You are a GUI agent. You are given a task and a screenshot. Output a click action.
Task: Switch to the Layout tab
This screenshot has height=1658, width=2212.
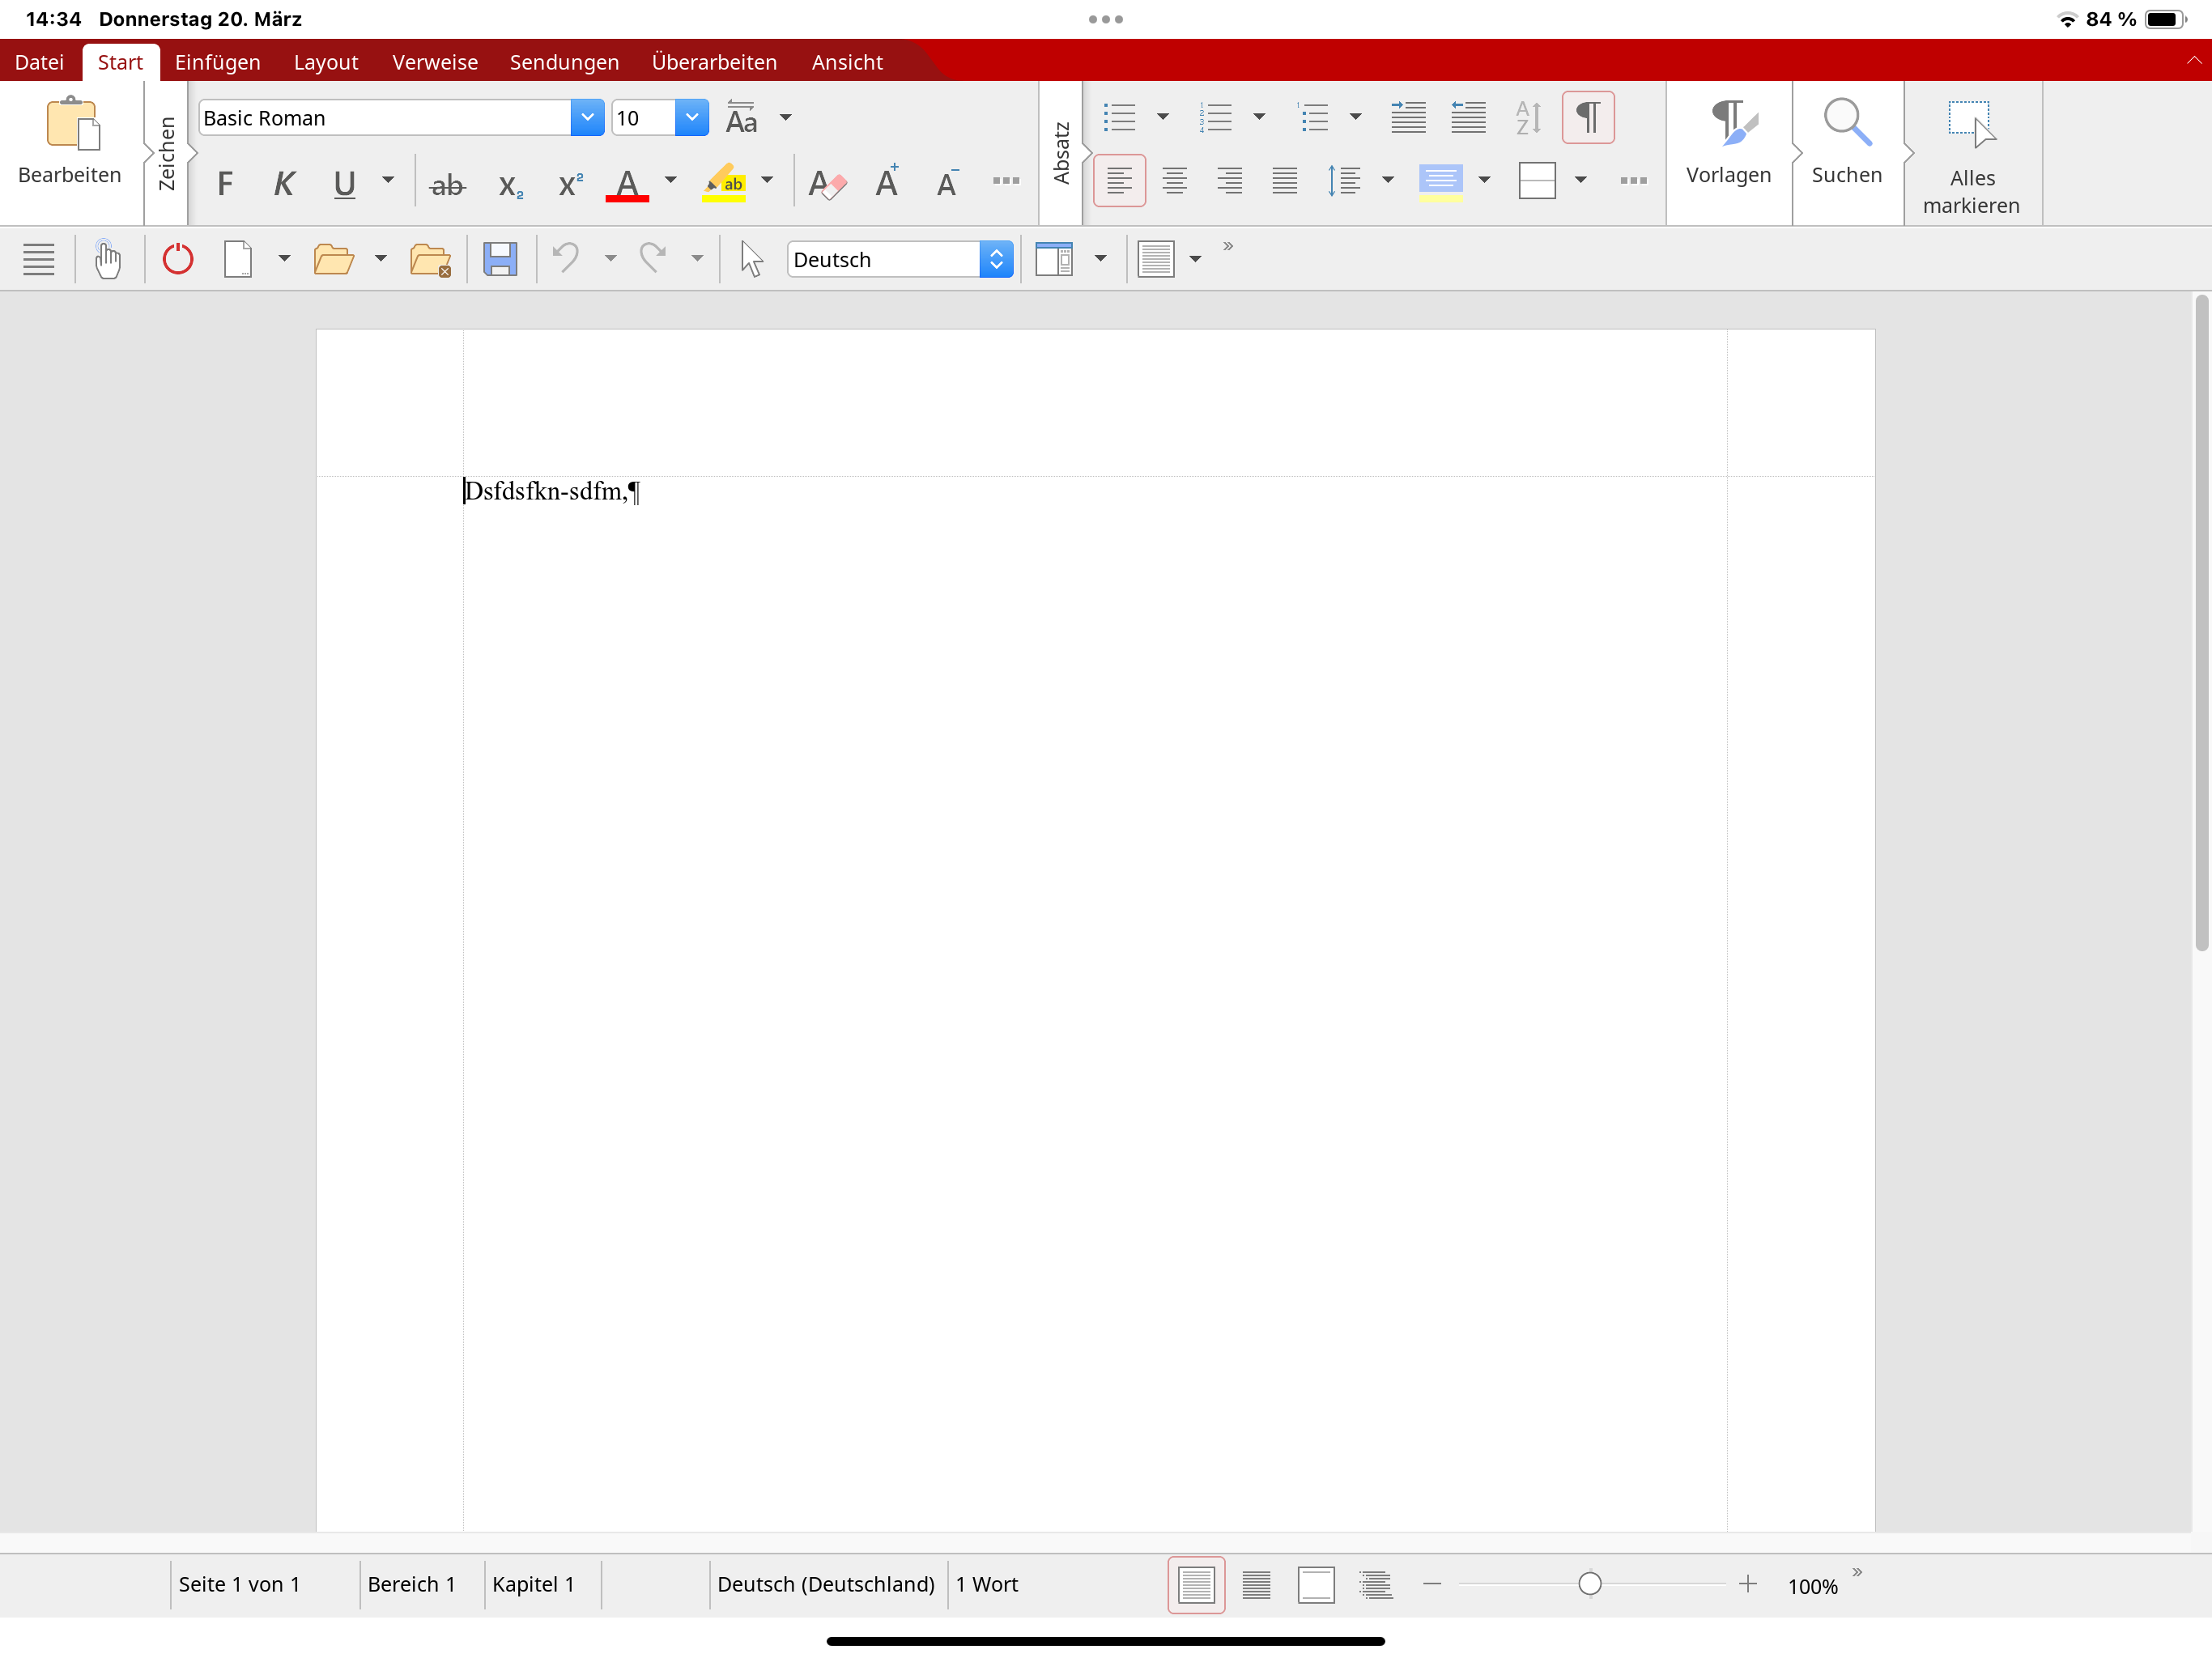coord(326,62)
